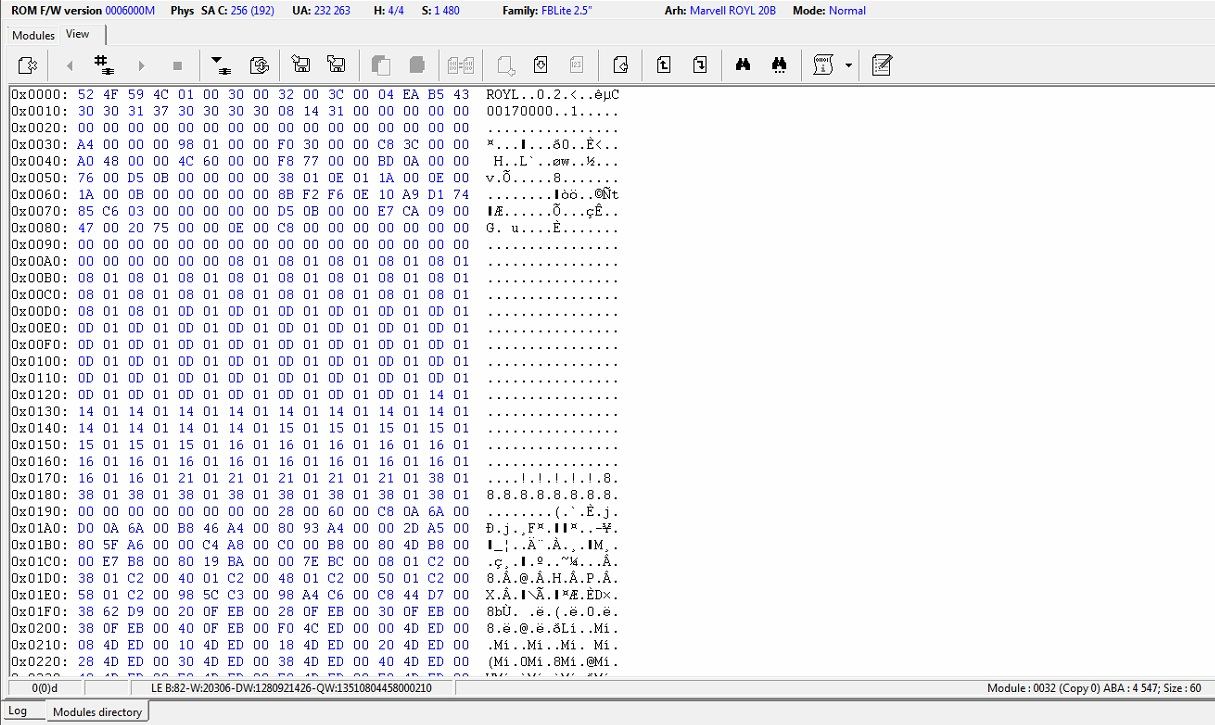The image size is (1215, 725).
Task: Click the page with left-arrow icon
Action: point(620,65)
